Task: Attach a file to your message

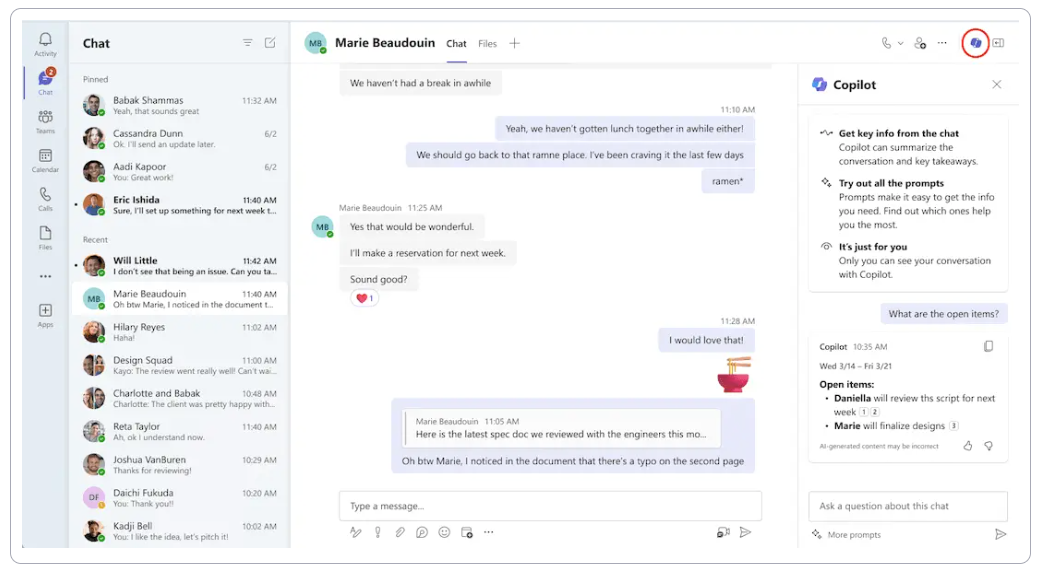Action: (400, 532)
